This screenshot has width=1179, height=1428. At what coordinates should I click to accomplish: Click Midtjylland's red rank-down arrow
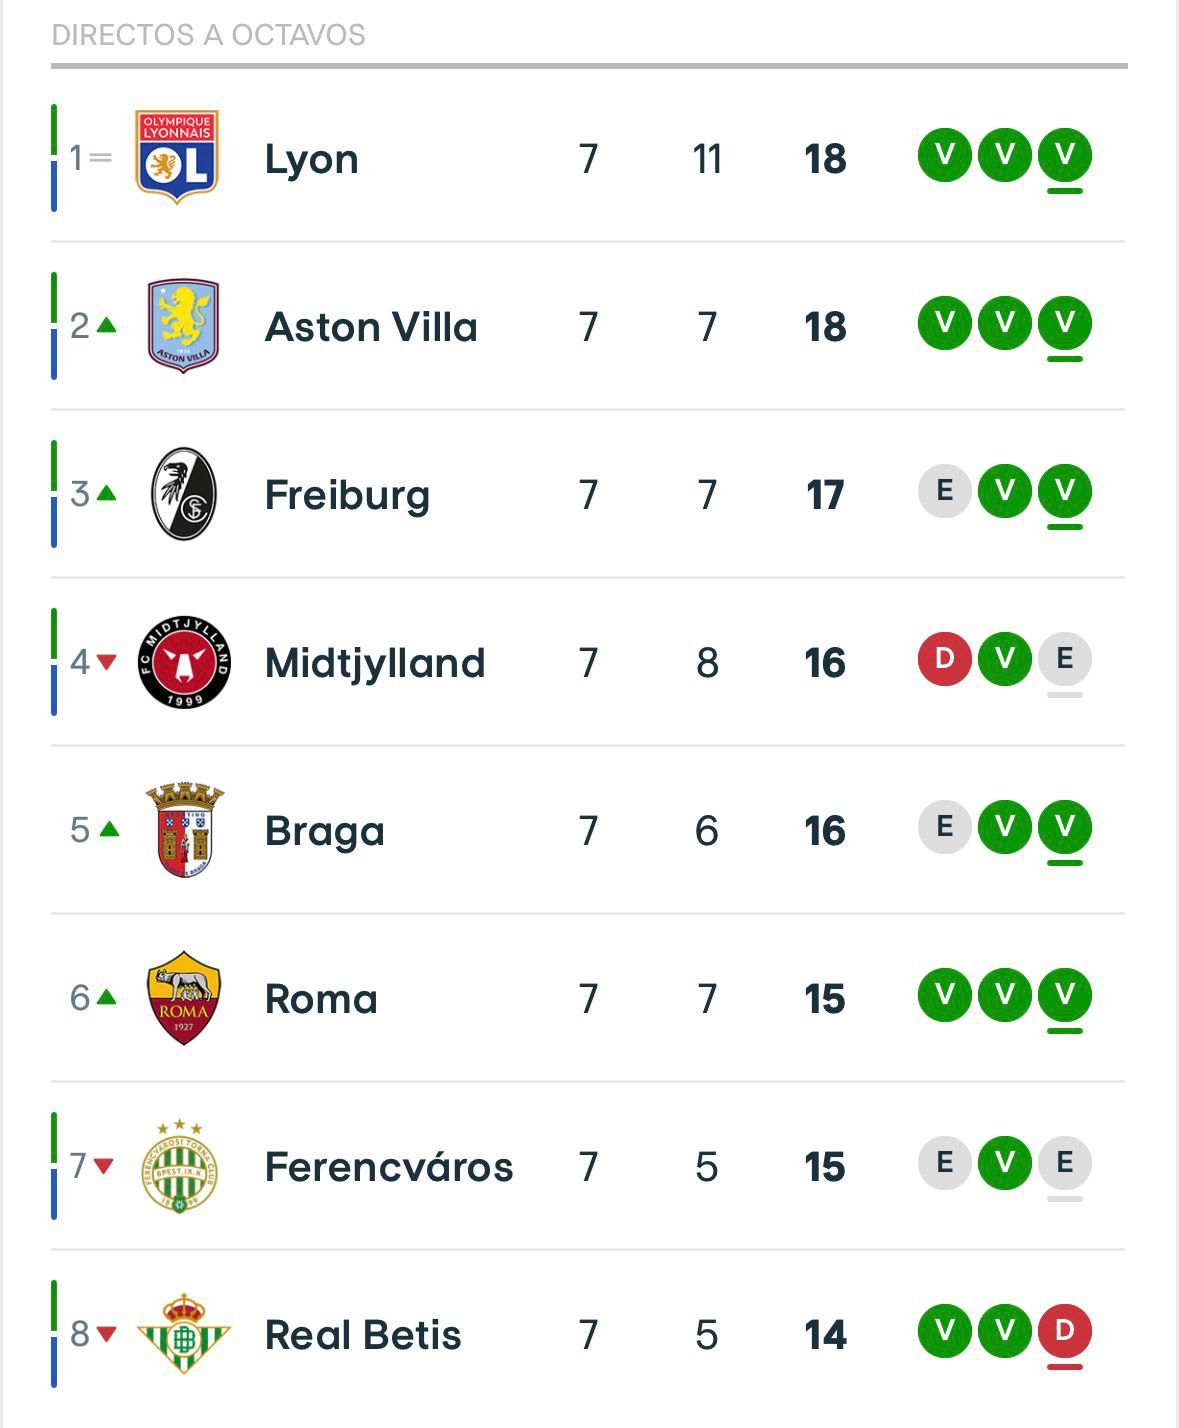[x=105, y=660]
